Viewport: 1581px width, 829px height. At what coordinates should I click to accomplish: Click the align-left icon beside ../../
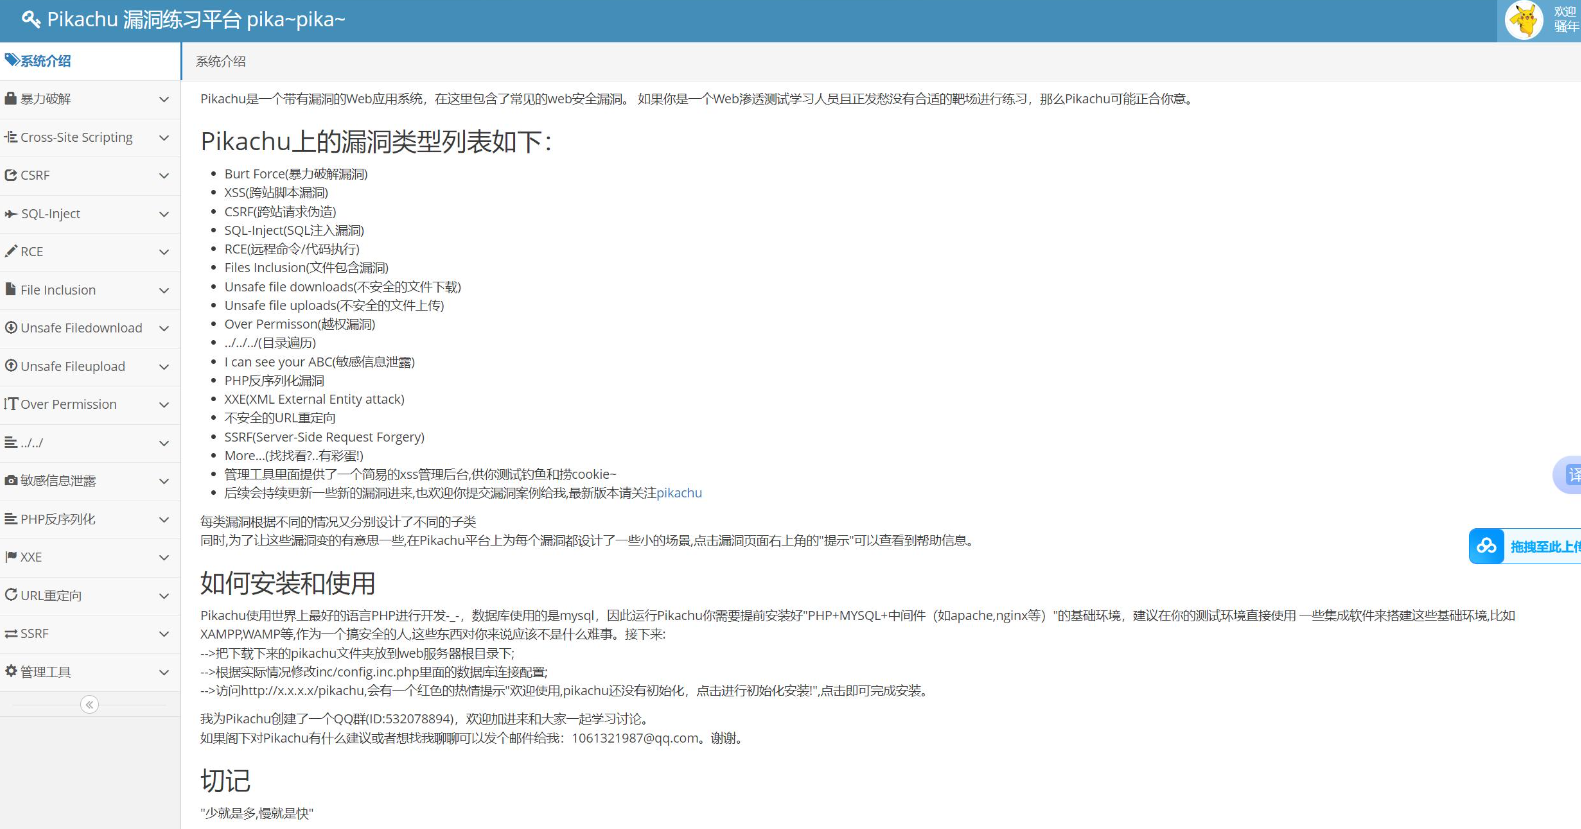click(11, 442)
